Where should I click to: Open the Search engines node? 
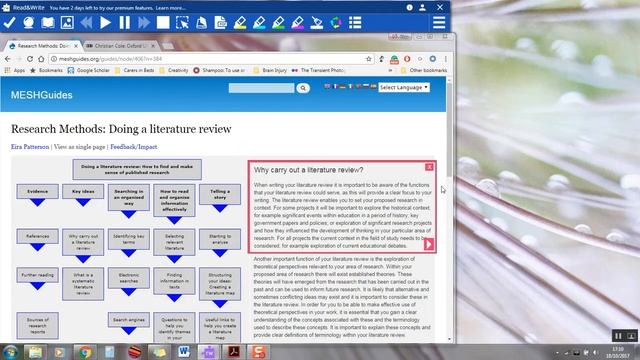coord(129,320)
